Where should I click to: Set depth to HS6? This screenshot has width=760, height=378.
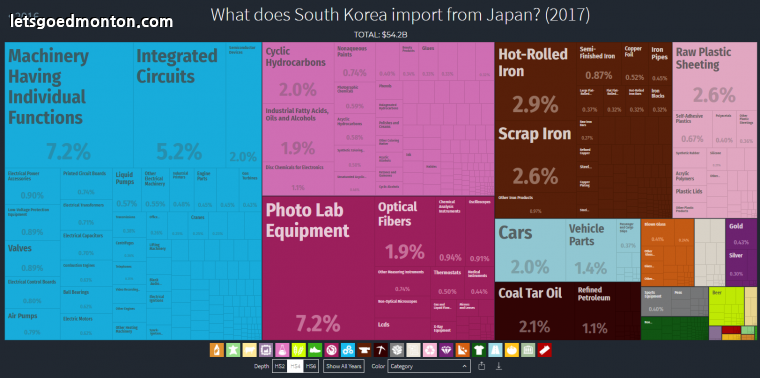(x=311, y=366)
